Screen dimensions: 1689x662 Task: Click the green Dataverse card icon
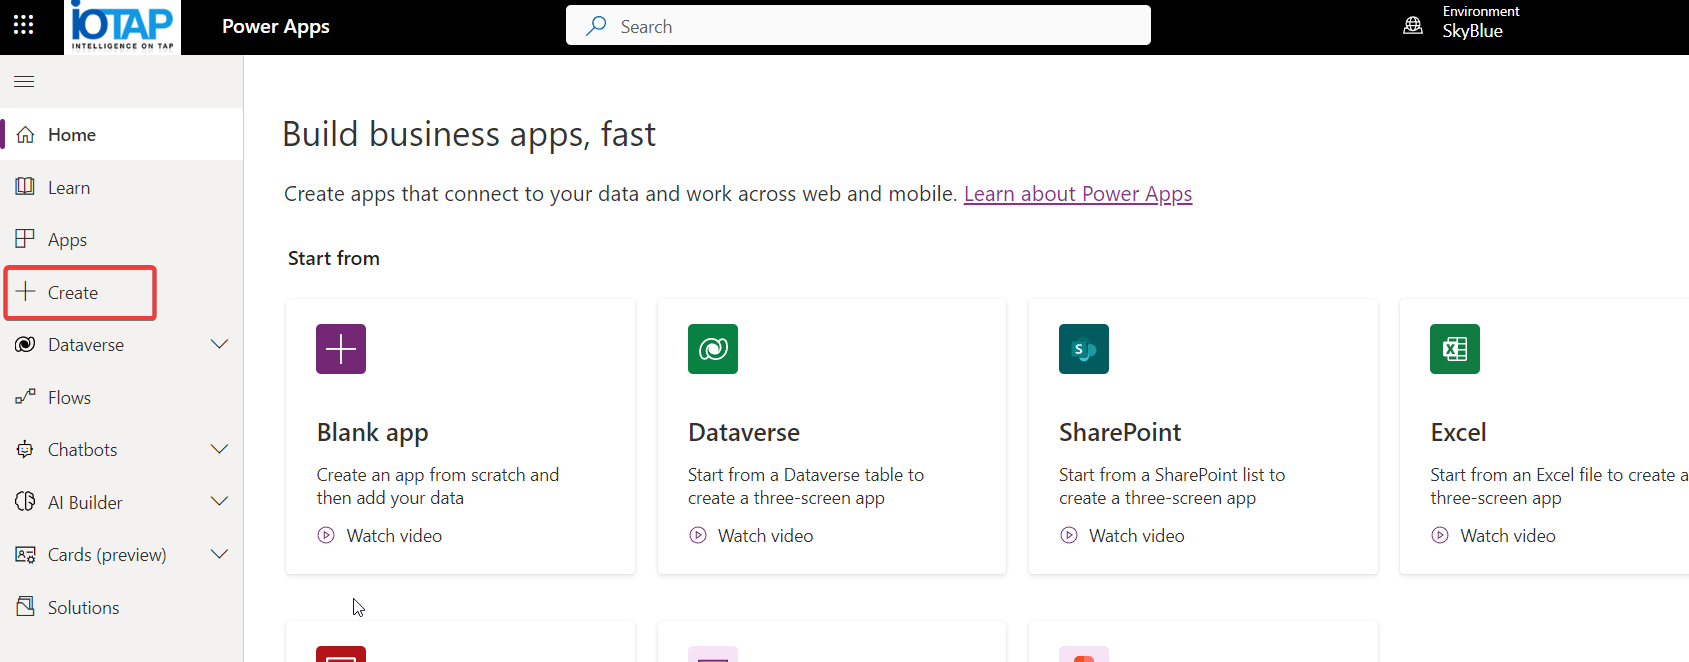713,349
